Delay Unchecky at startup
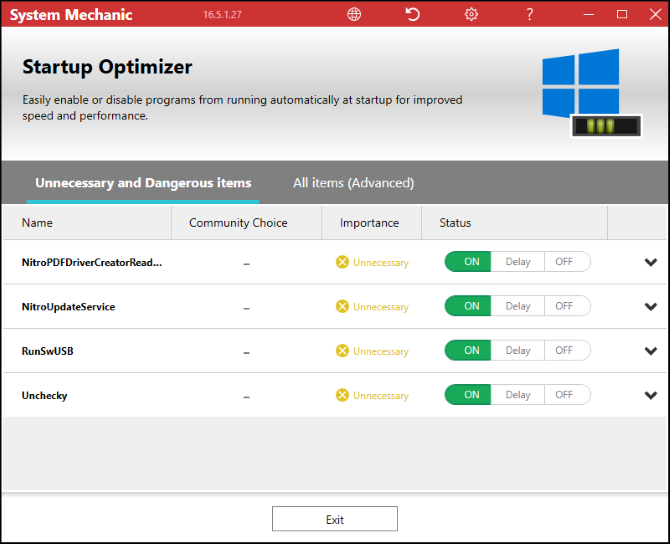This screenshot has width=670, height=544. pyautogui.click(x=518, y=395)
